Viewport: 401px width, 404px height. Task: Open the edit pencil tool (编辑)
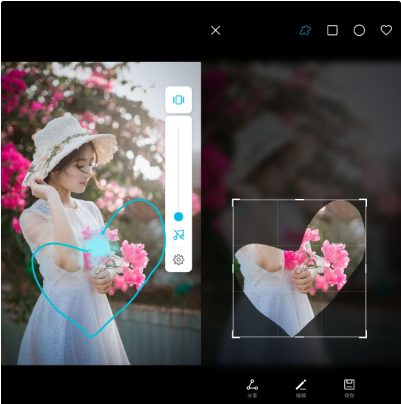pos(301,388)
